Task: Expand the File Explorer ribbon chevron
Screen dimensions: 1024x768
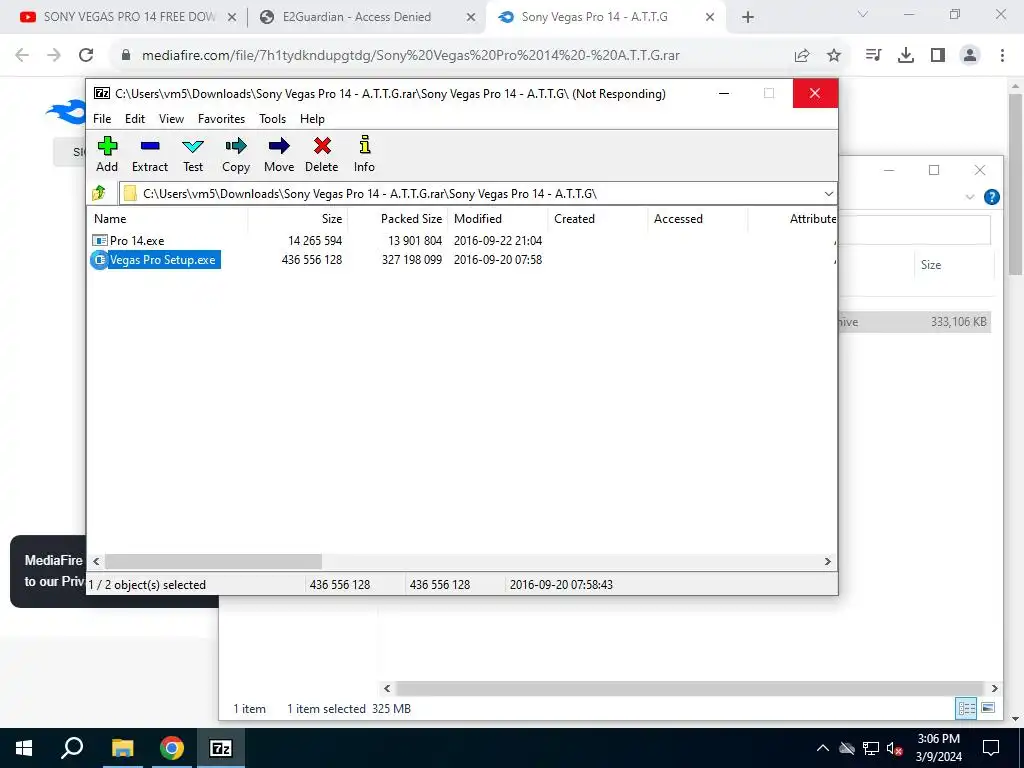Action: [970, 197]
